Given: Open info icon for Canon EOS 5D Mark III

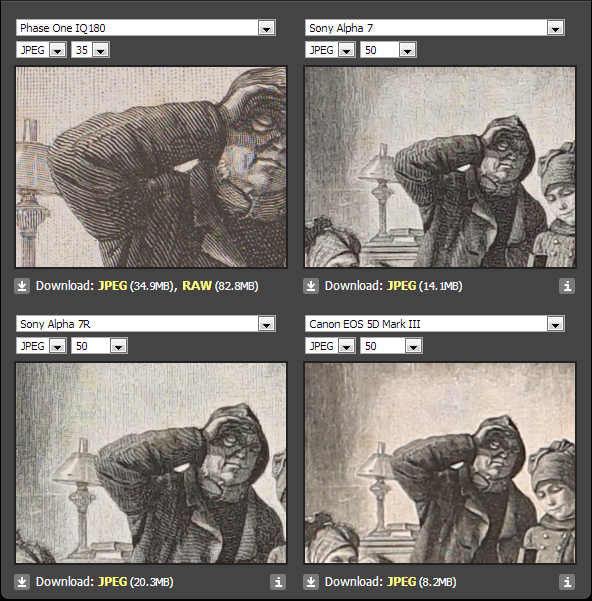Looking at the screenshot, I should (x=567, y=582).
